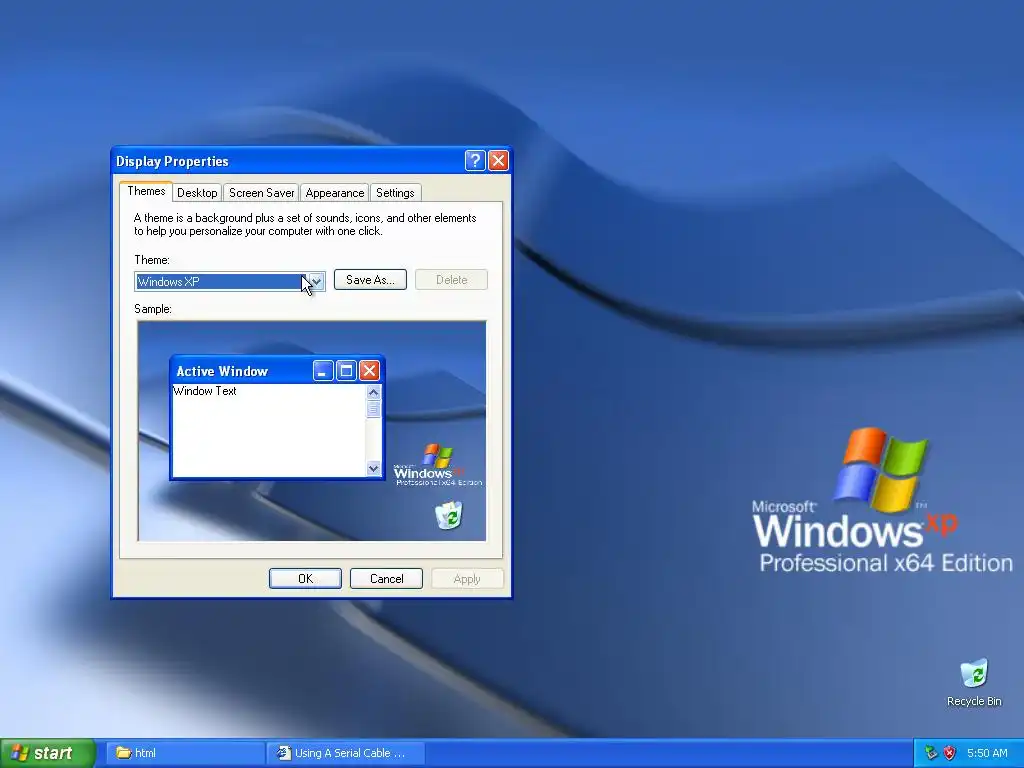Click the sample Active Window title bar
The width and height of the screenshot is (1024, 768).
(x=277, y=370)
